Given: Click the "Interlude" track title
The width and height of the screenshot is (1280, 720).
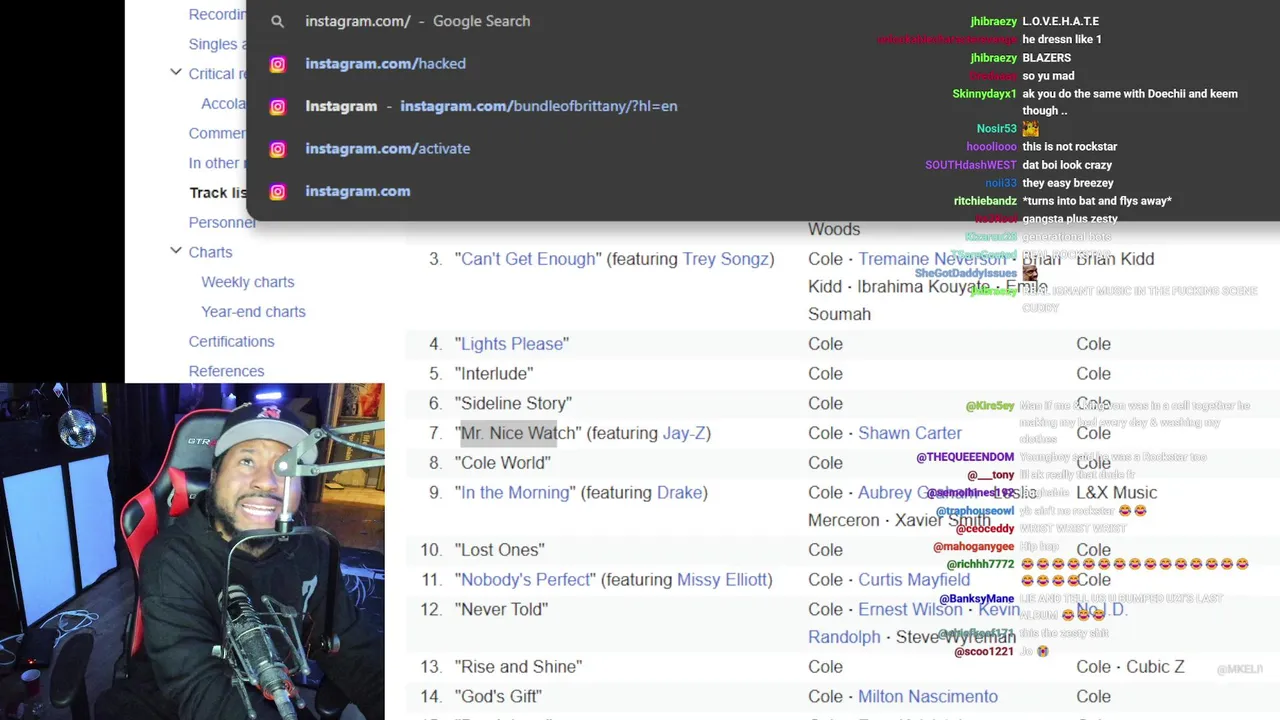Looking at the screenshot, I should [494, 373].
